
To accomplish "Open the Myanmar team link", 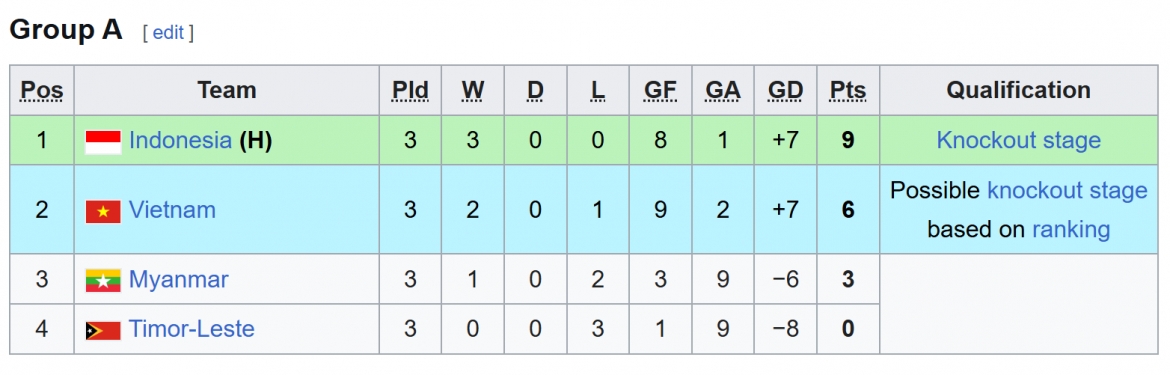I will (179, 280).
